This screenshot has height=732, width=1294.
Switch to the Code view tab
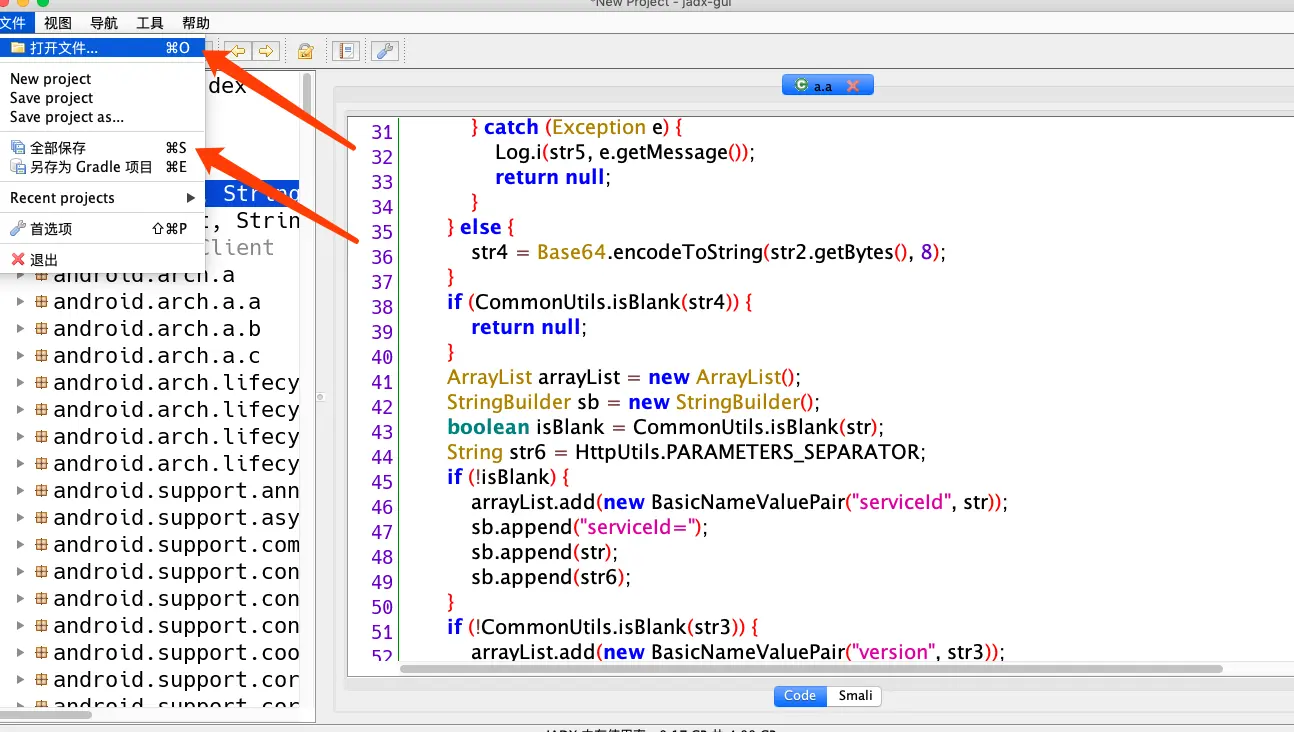[800, 696]
